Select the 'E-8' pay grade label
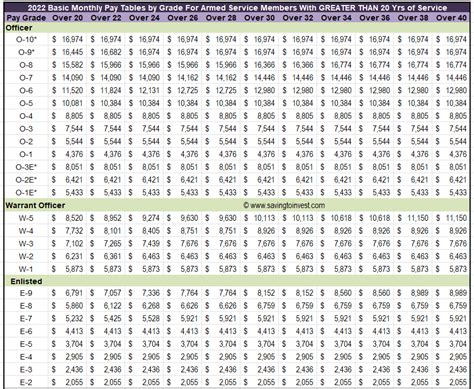Viewport: 474px width, 389px height. [x=26, y=306]
